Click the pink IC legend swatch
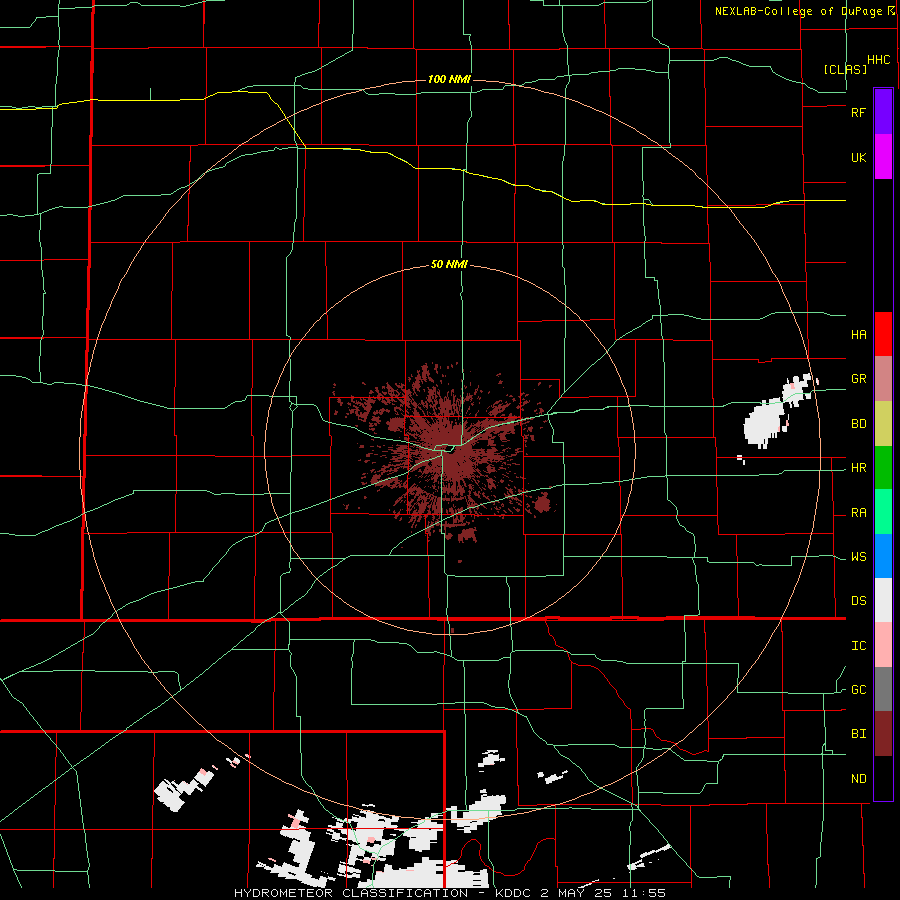The image size is (900, 900). pyautogui.click(x=883, y=645)
